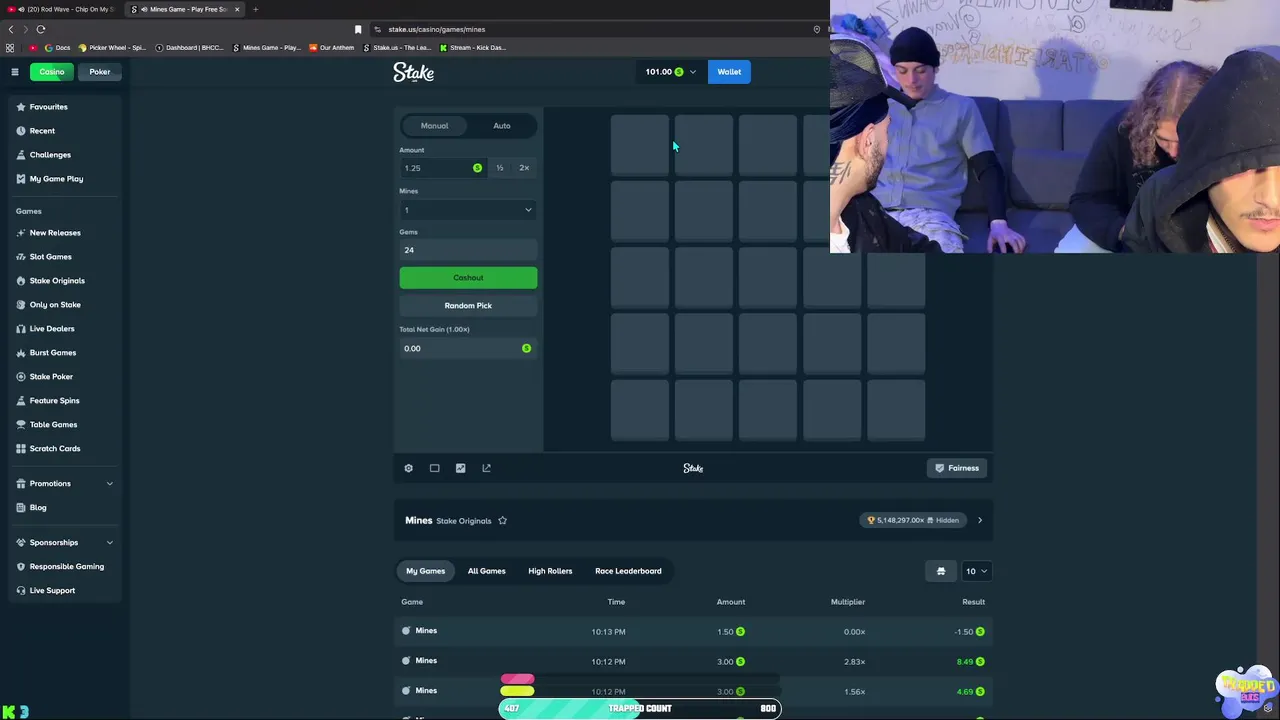Open the game settings gear icon

click(x=408, y=468)
